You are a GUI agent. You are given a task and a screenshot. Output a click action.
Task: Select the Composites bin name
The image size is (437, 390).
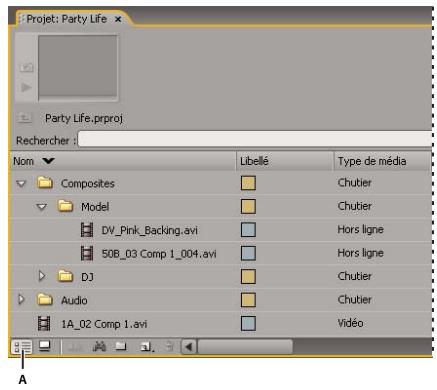pyautogui.click(x=88, y=184)
